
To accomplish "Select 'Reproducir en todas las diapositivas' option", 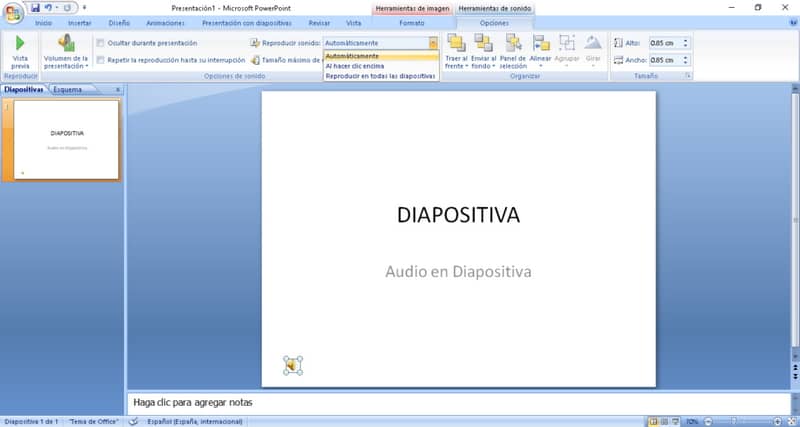I will click(x=380, y=76).
